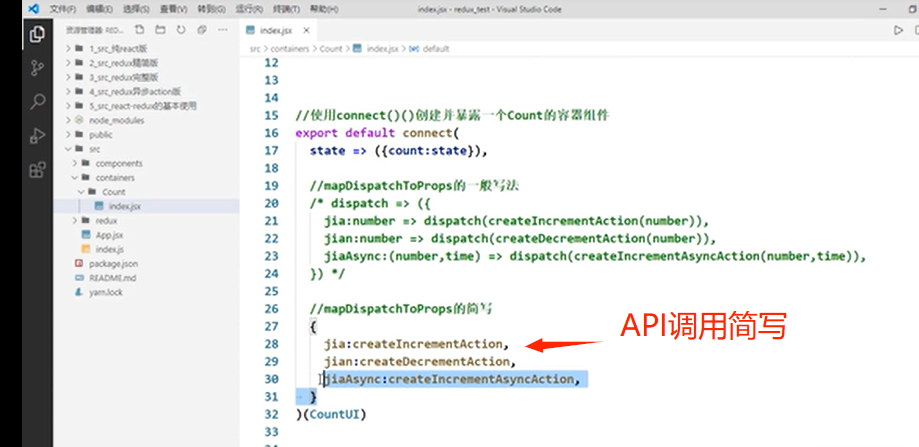919x447 pixels.
Task: Open the Explorer view in activity bar
Action: click(x=37, y=35)
